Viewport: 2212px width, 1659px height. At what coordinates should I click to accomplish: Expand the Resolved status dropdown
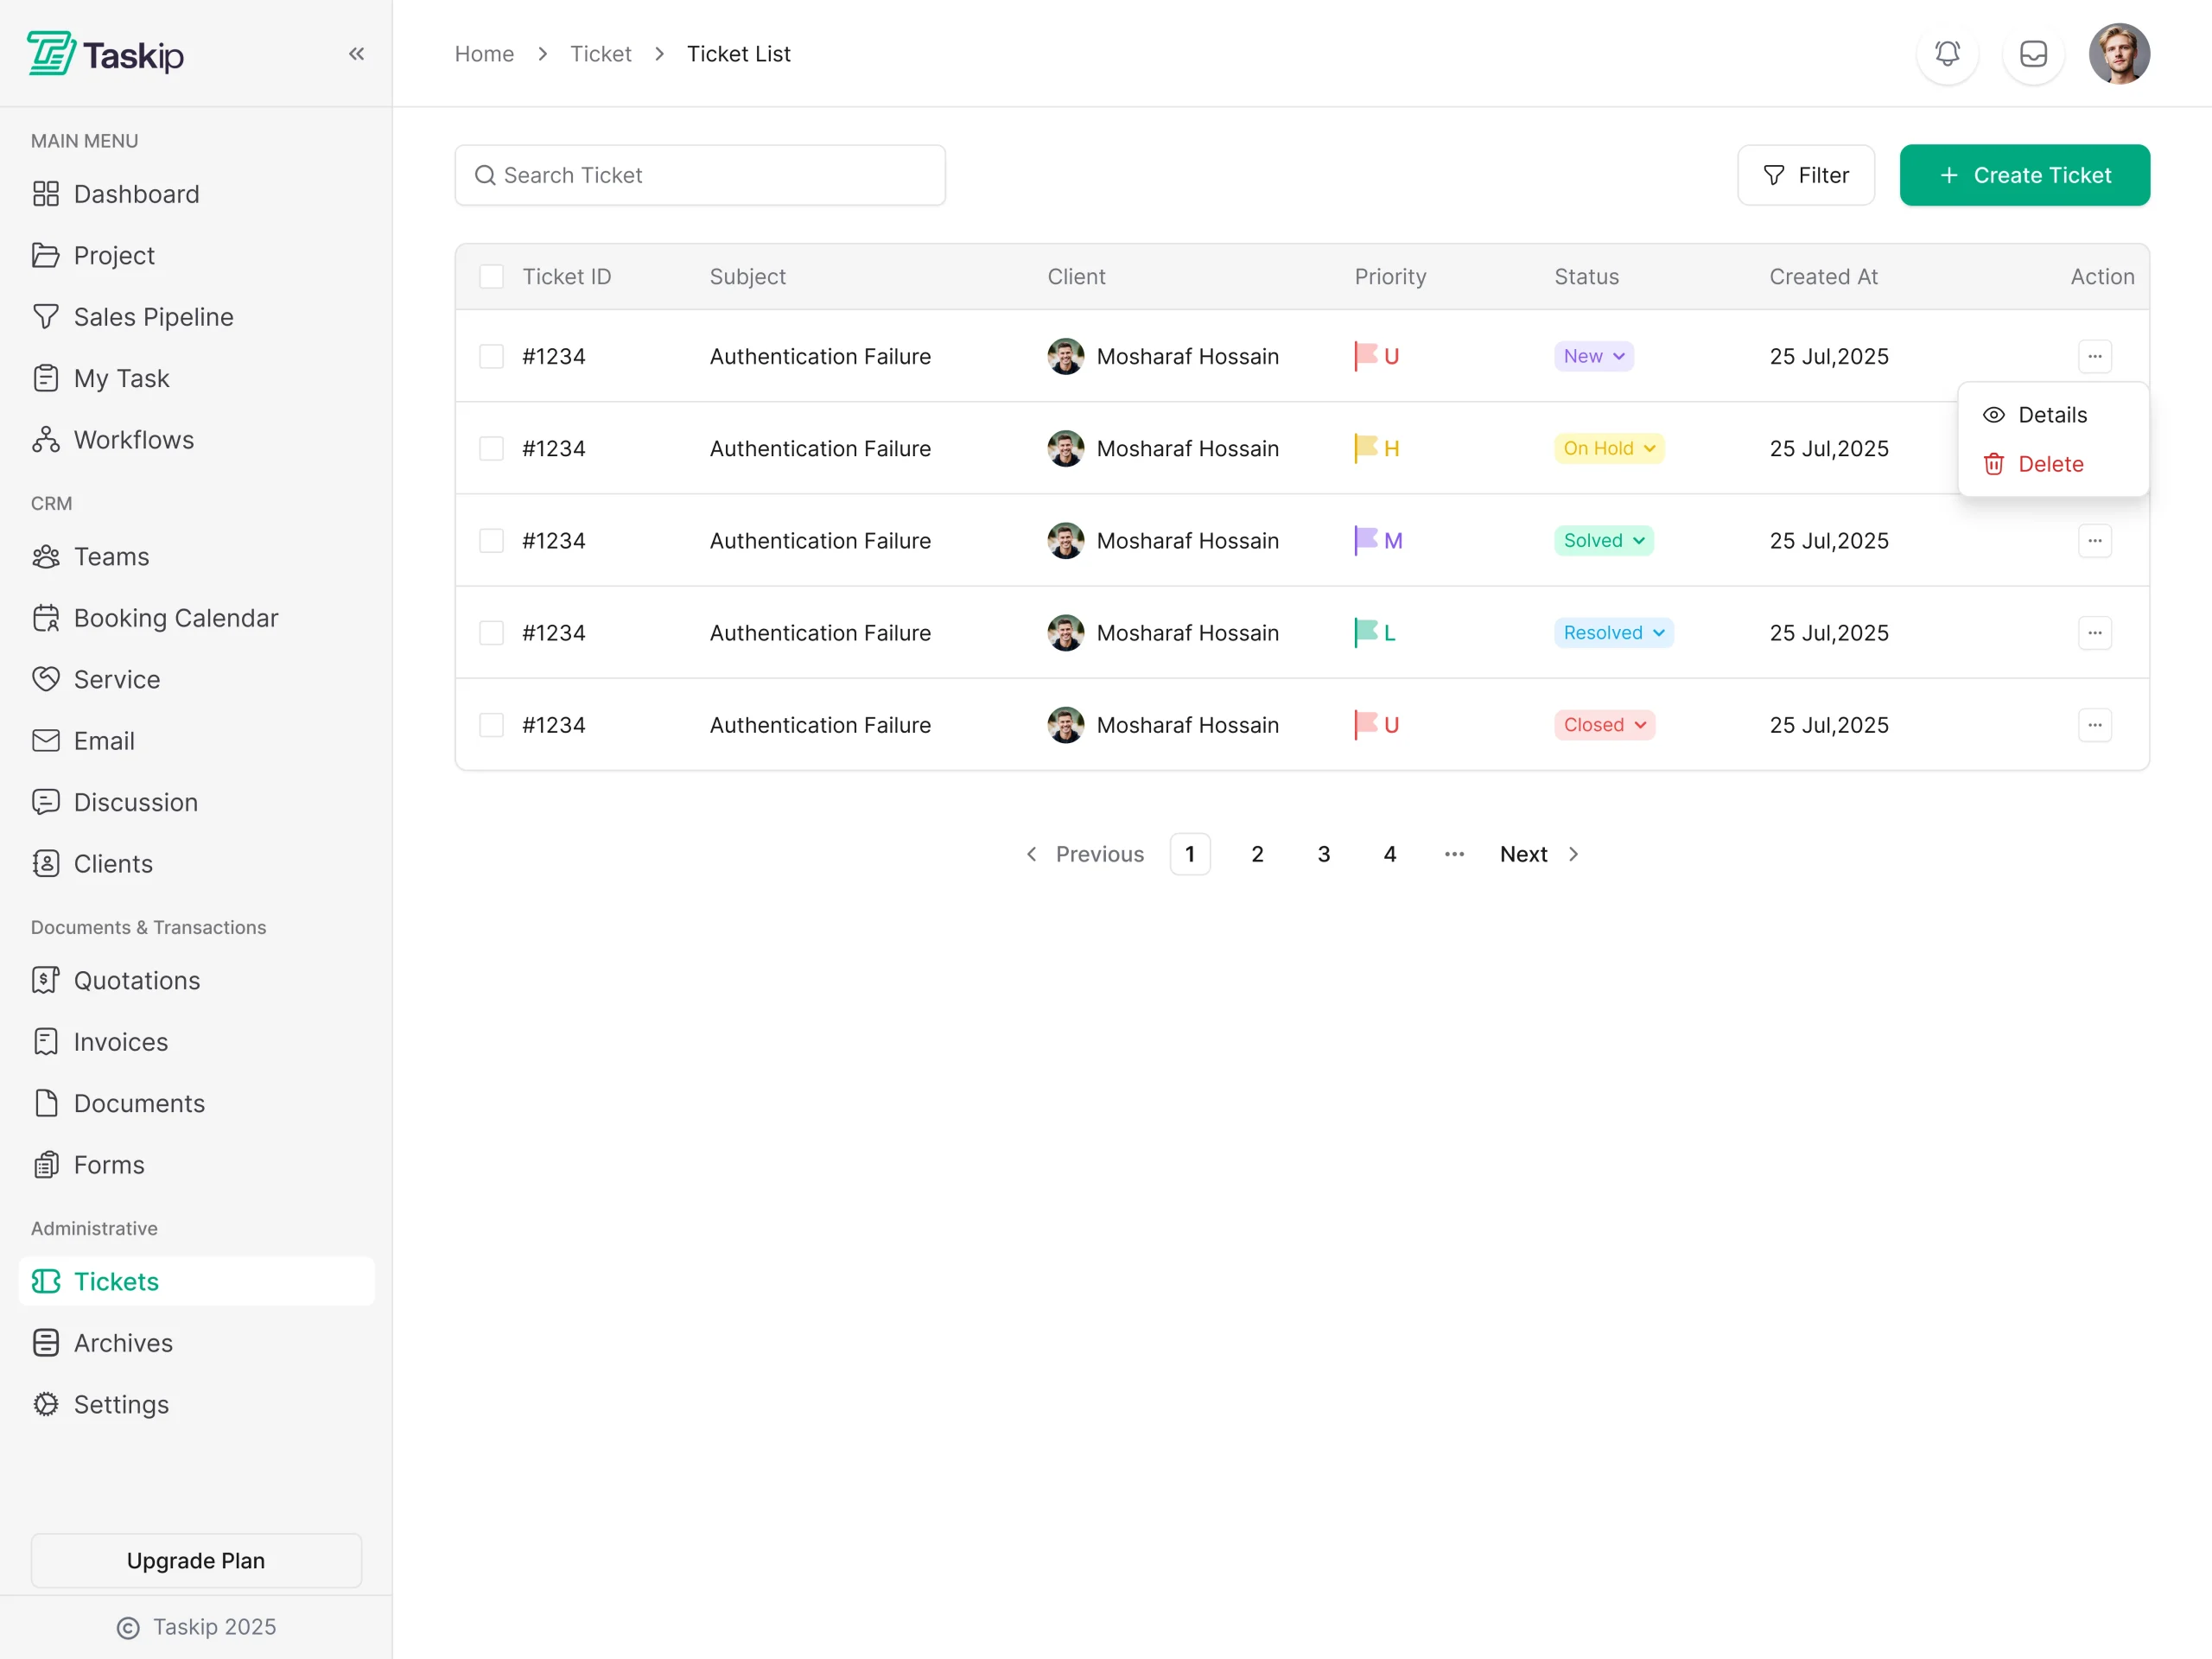1613,633
